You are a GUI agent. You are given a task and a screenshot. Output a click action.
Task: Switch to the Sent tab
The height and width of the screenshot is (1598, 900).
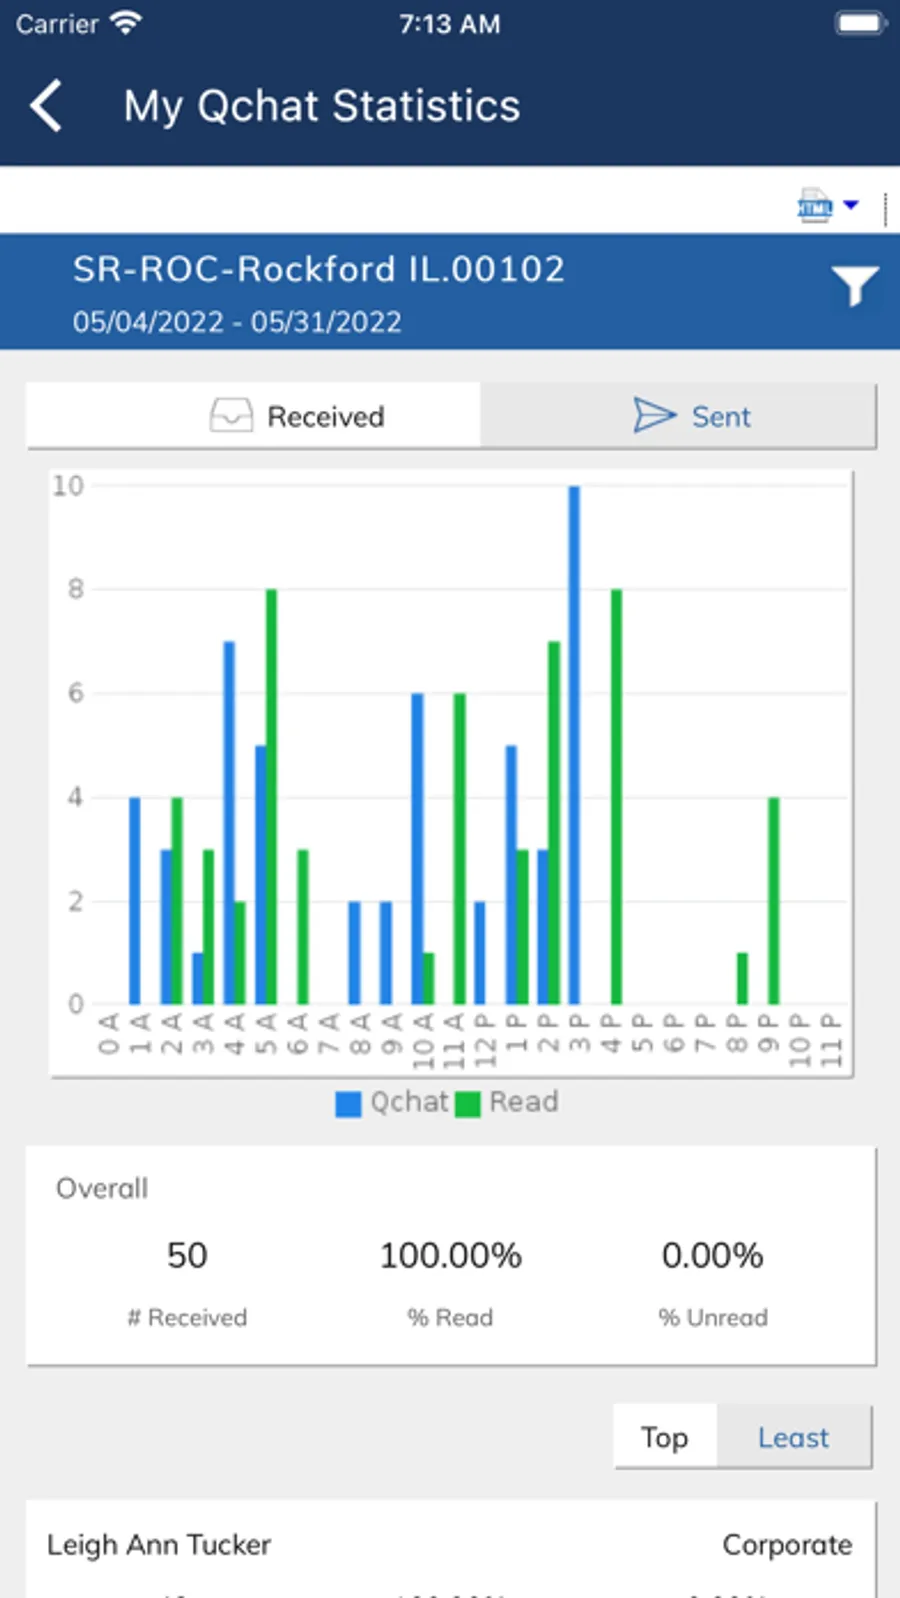tap(679, 416)
